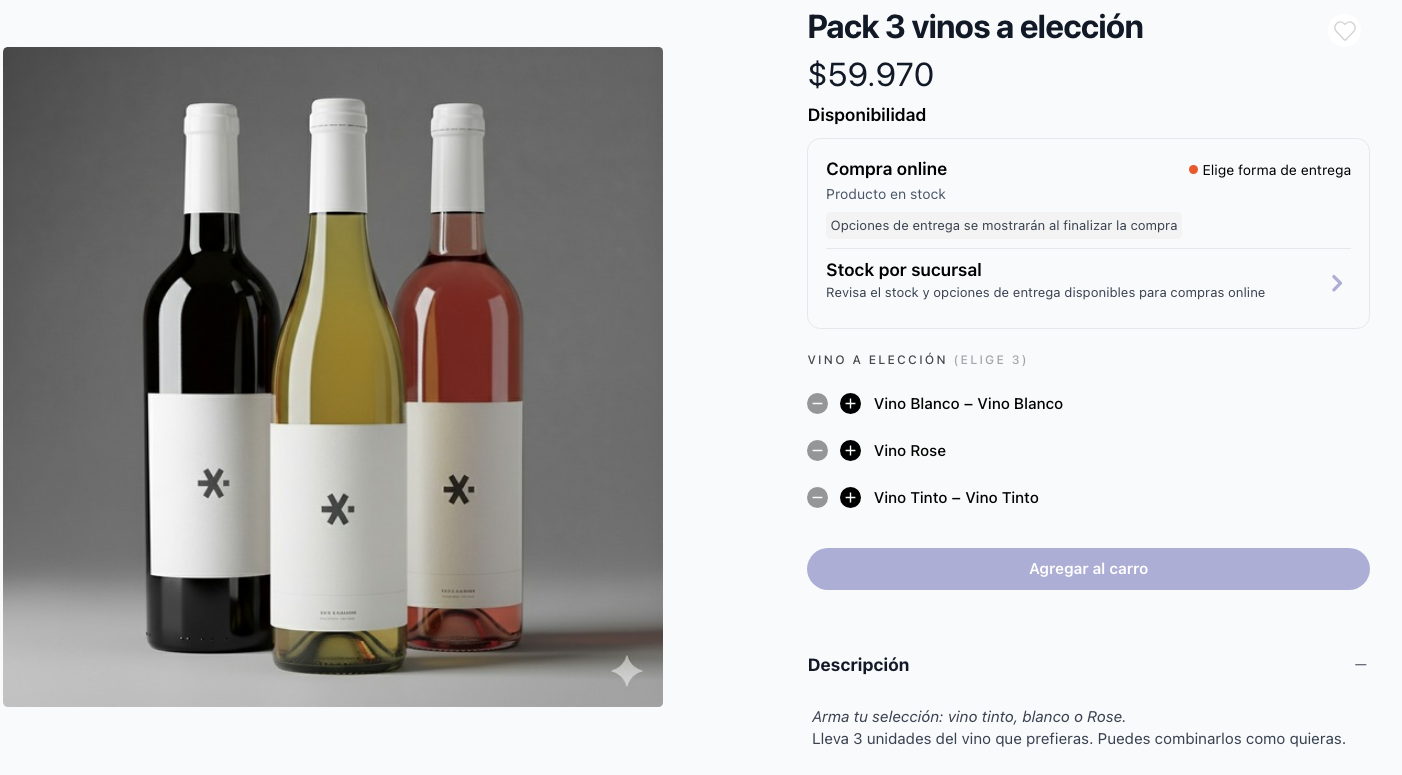
Task: Increase Vino Blanco quantity with plus icon
Action: click(x=850, y=404)
